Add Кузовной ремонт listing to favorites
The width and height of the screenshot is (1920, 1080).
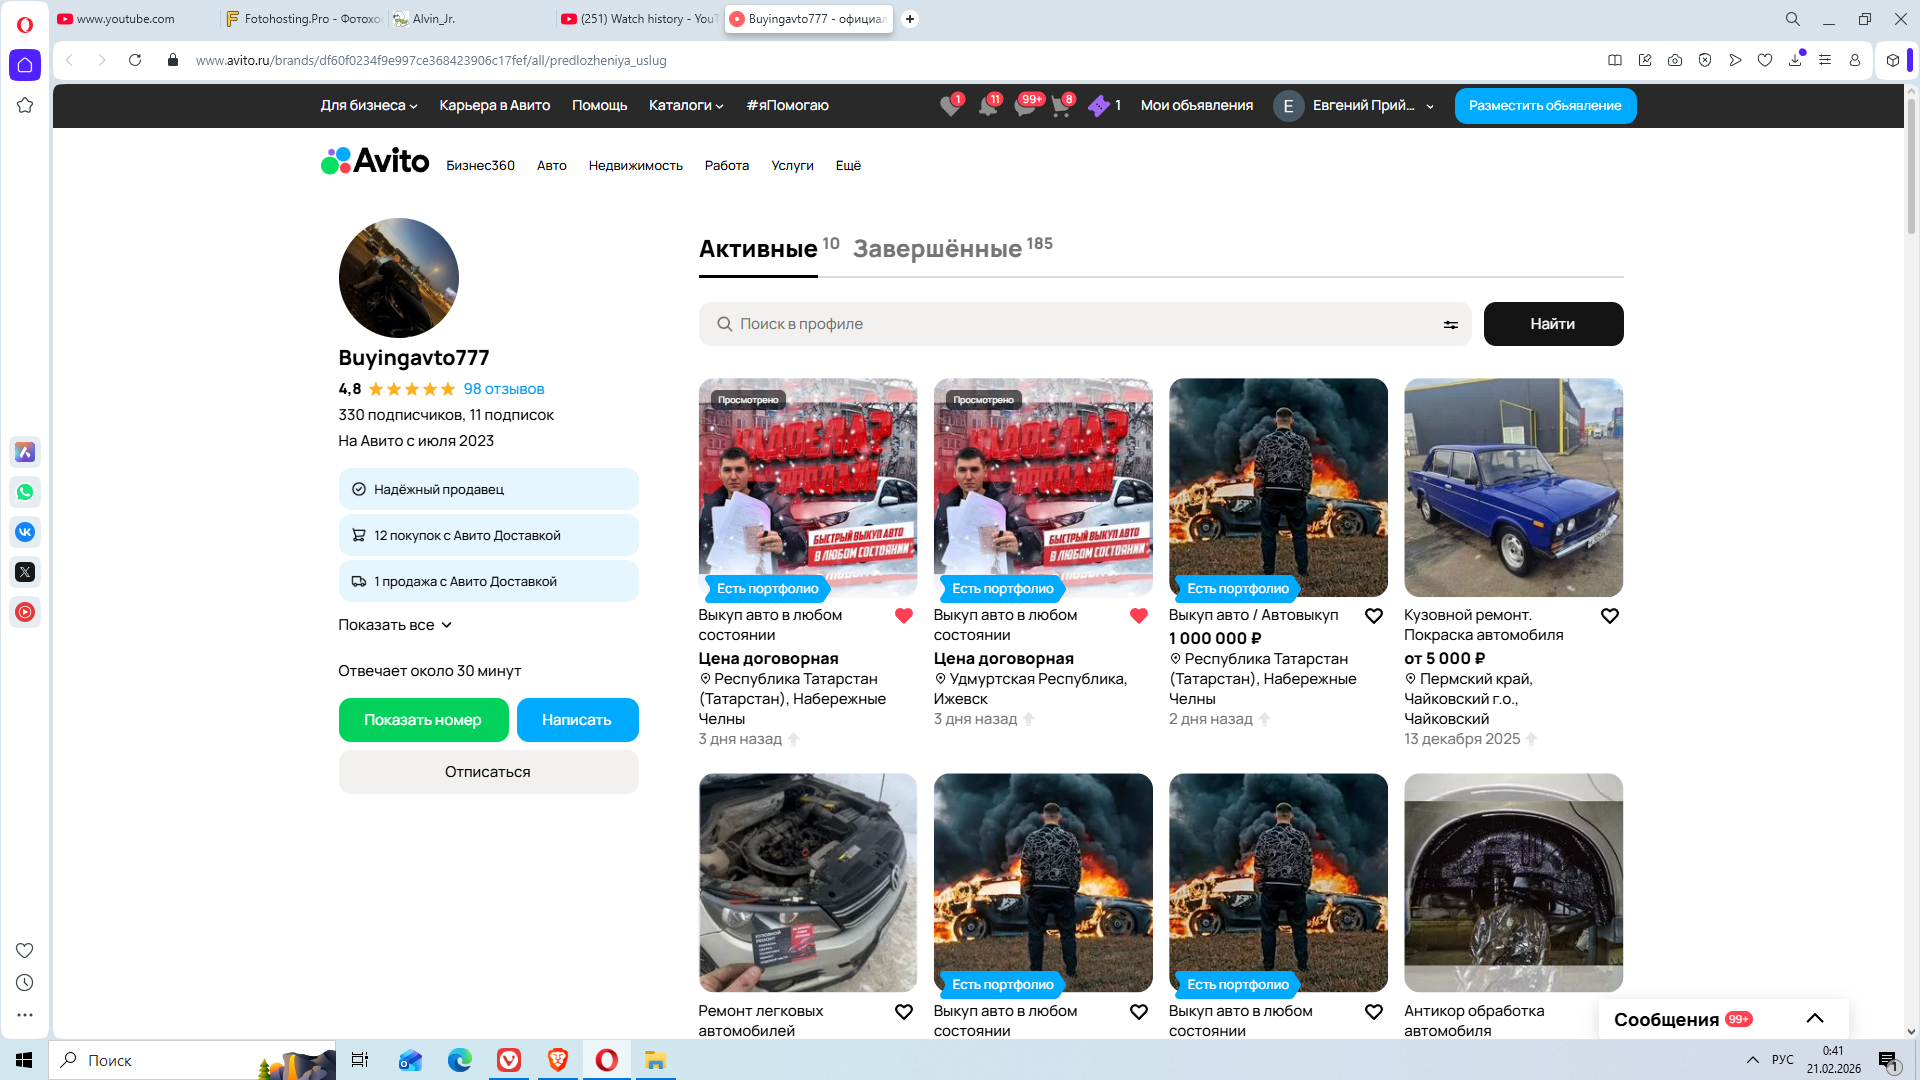[1609, 616]
